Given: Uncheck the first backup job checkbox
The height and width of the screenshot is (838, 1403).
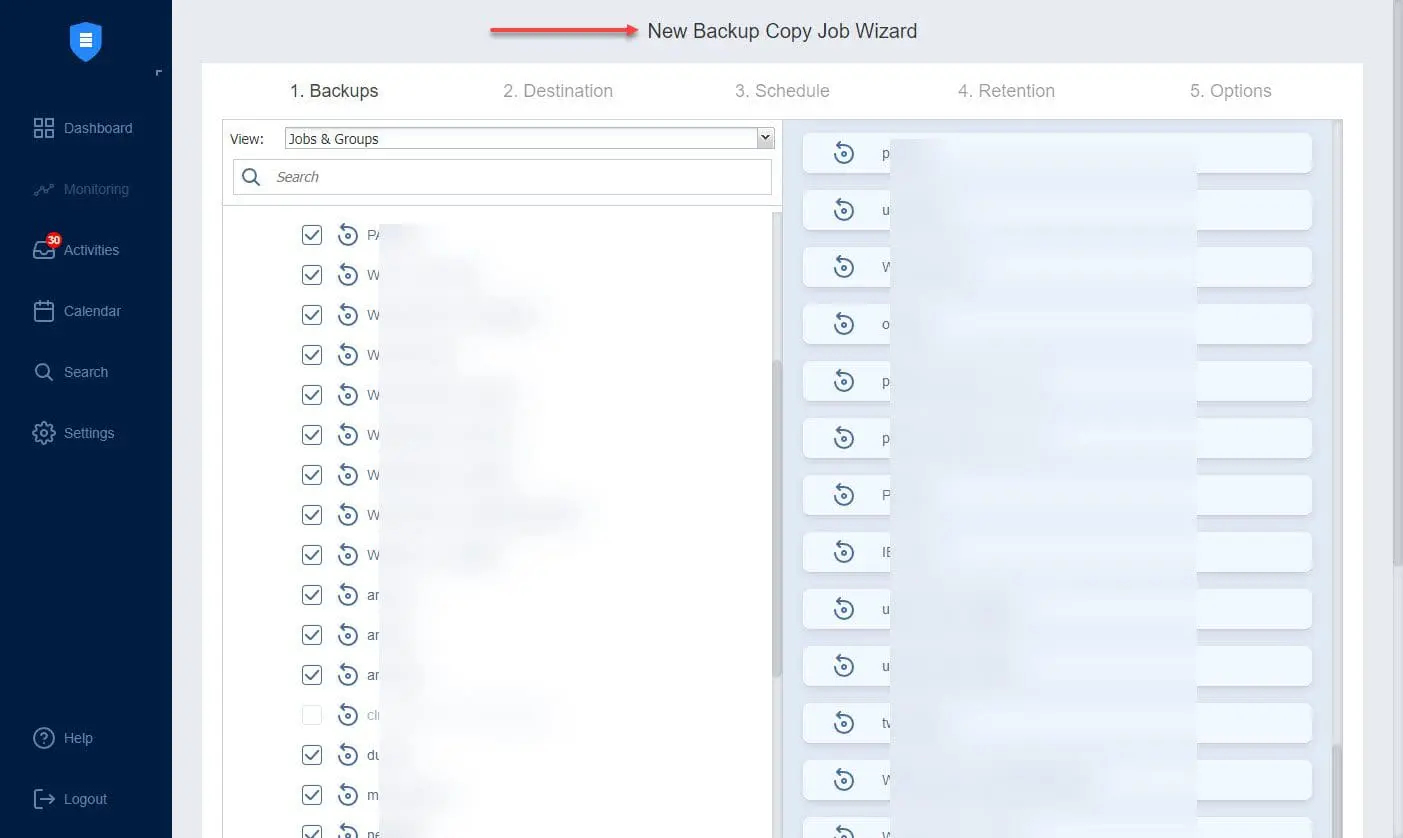Looking at the screenshot, I should coord(311,234).
